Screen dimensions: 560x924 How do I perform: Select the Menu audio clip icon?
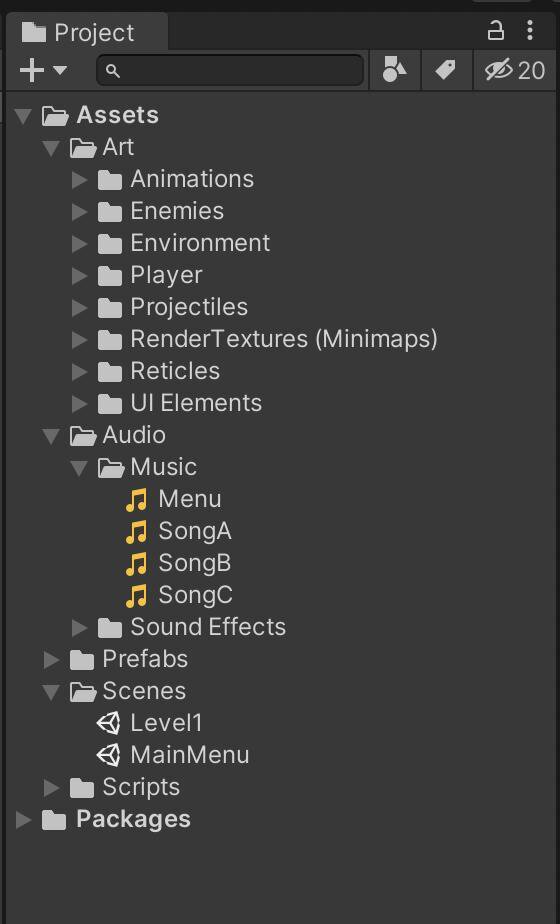coord(137,500)
